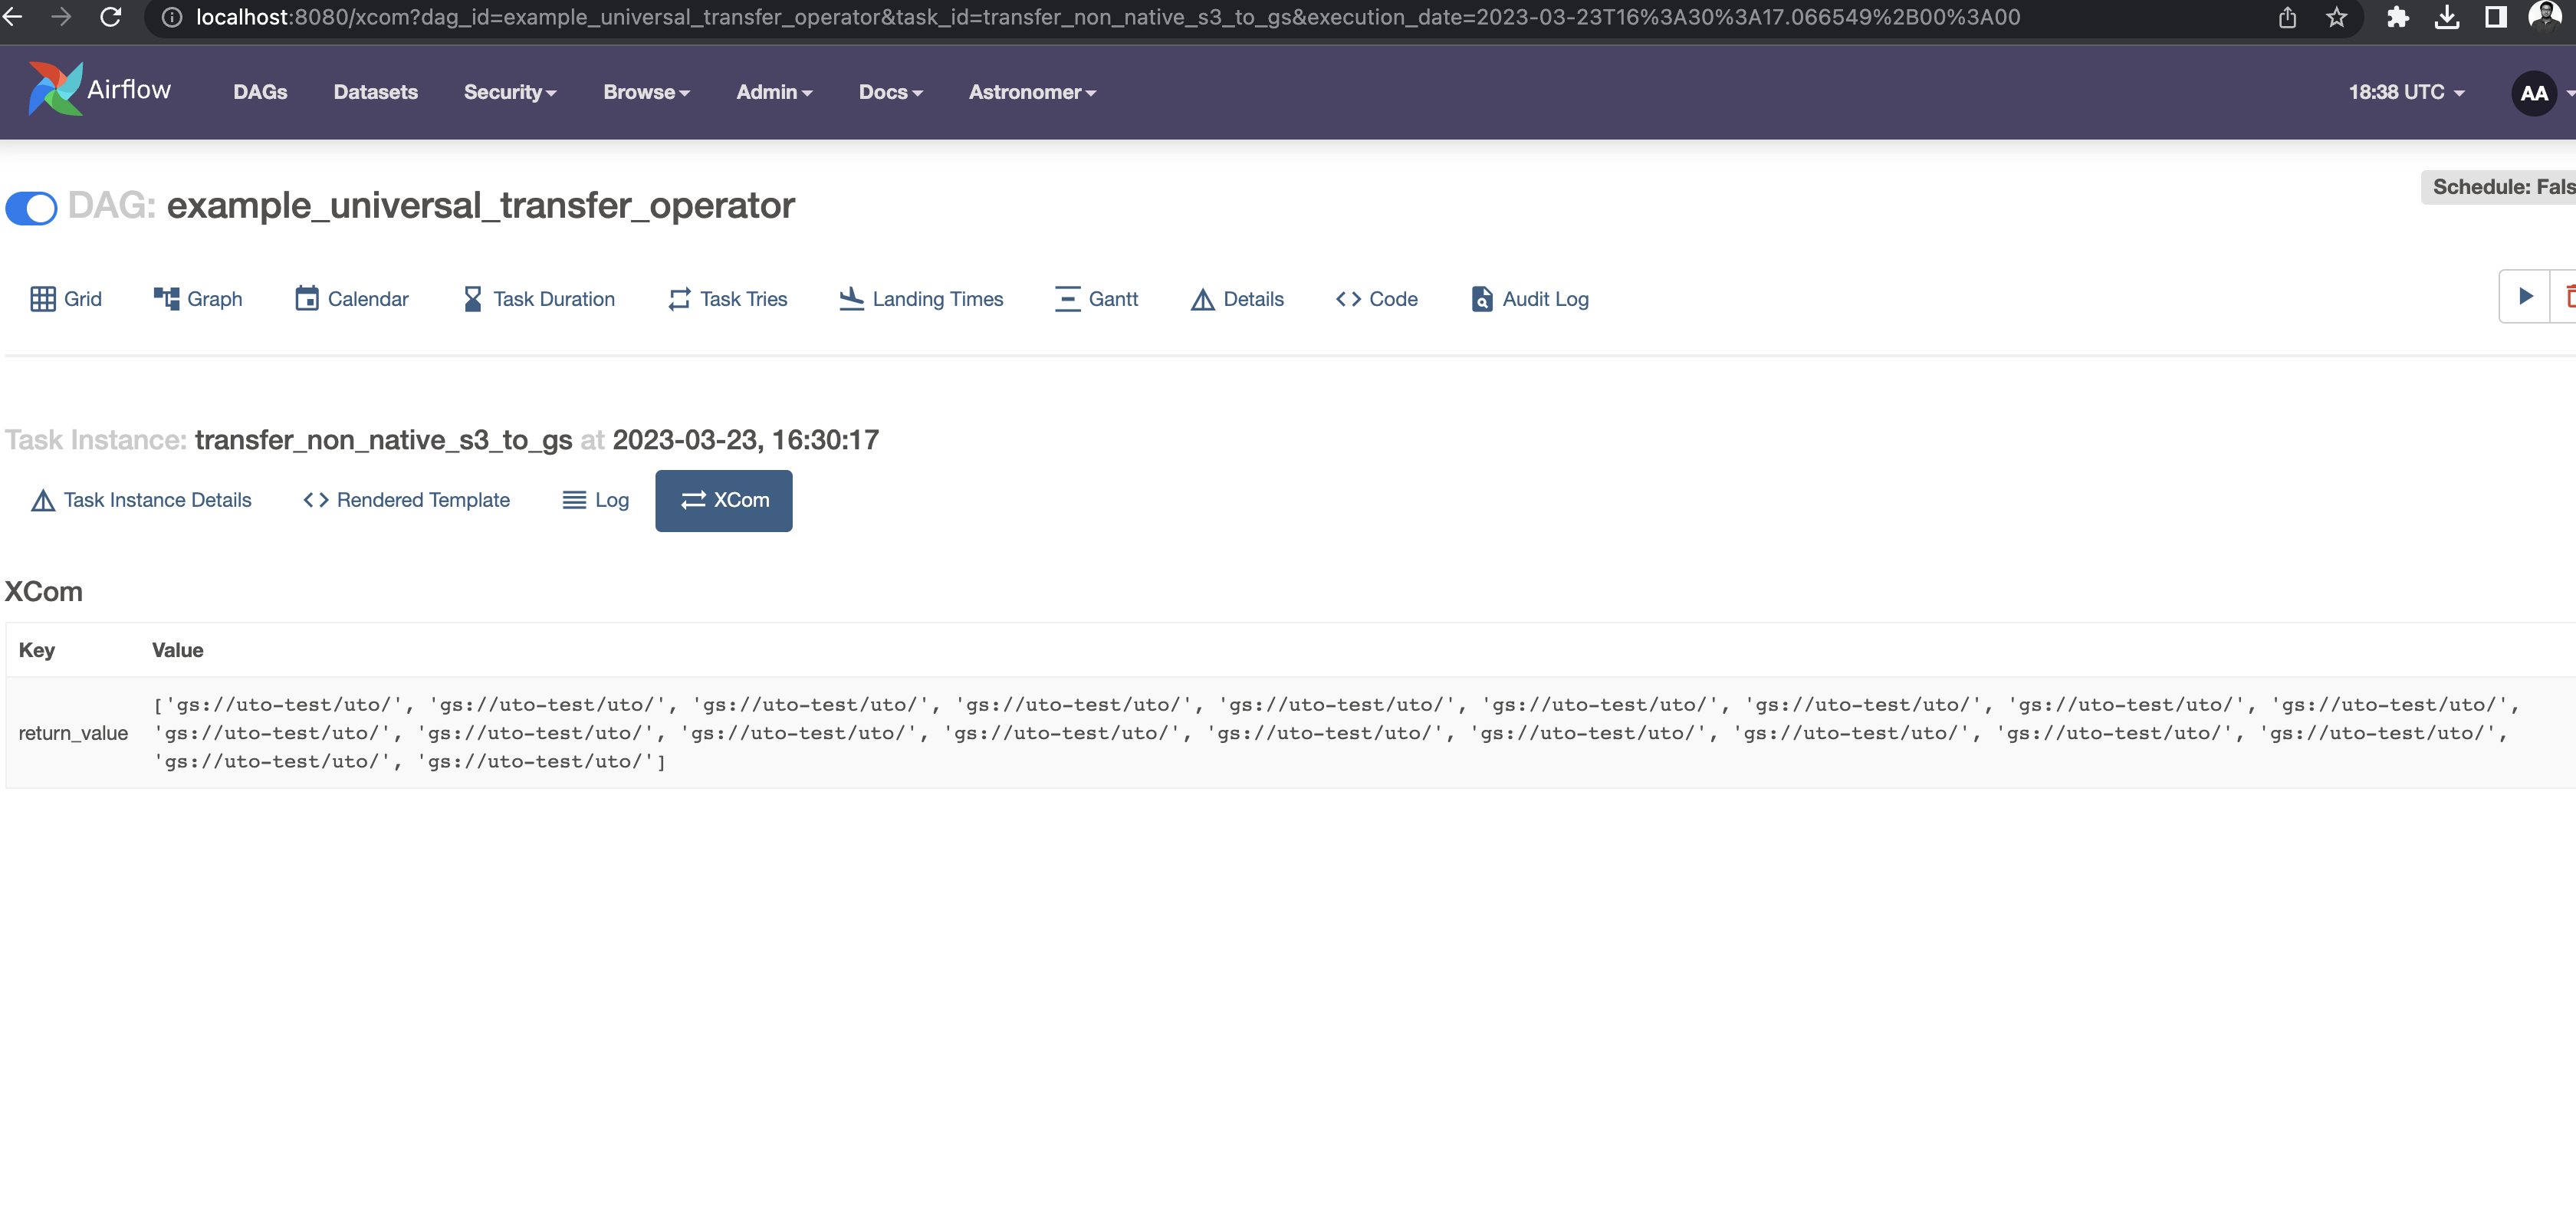View the Audit Log icon

click(x=1528, y=298)
